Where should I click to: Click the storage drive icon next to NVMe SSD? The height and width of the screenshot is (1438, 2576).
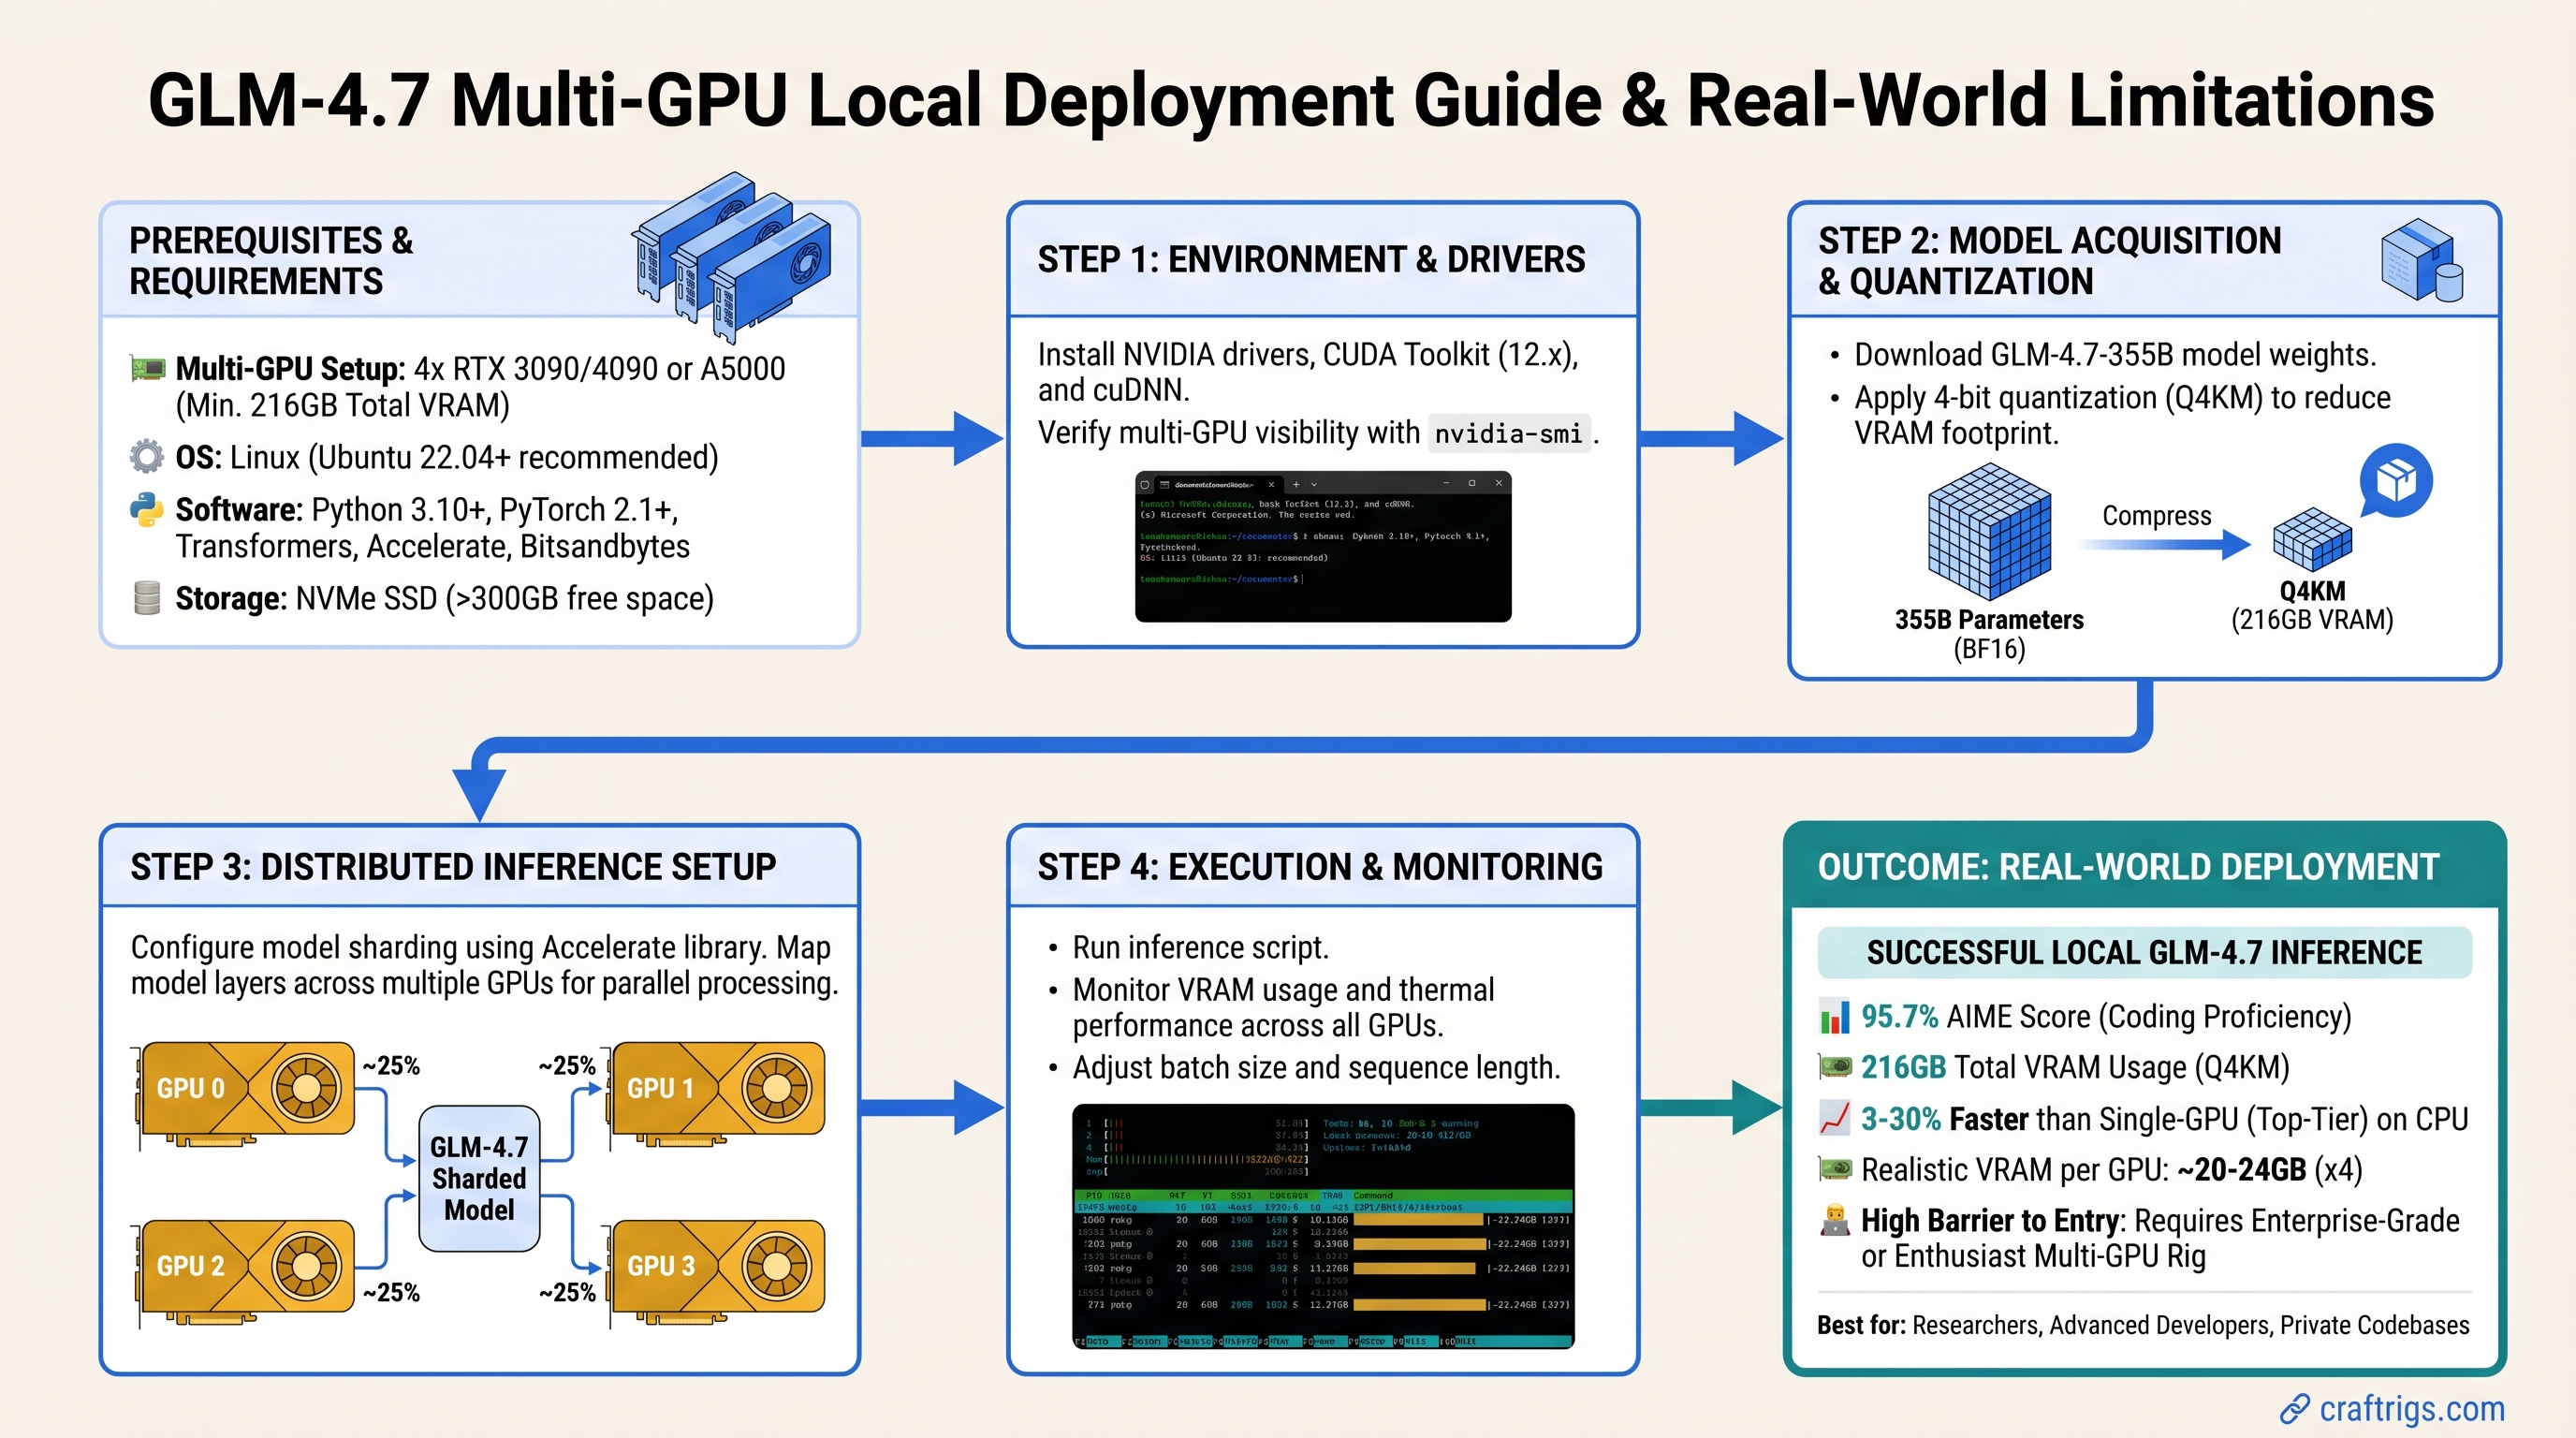coord(146,598)
